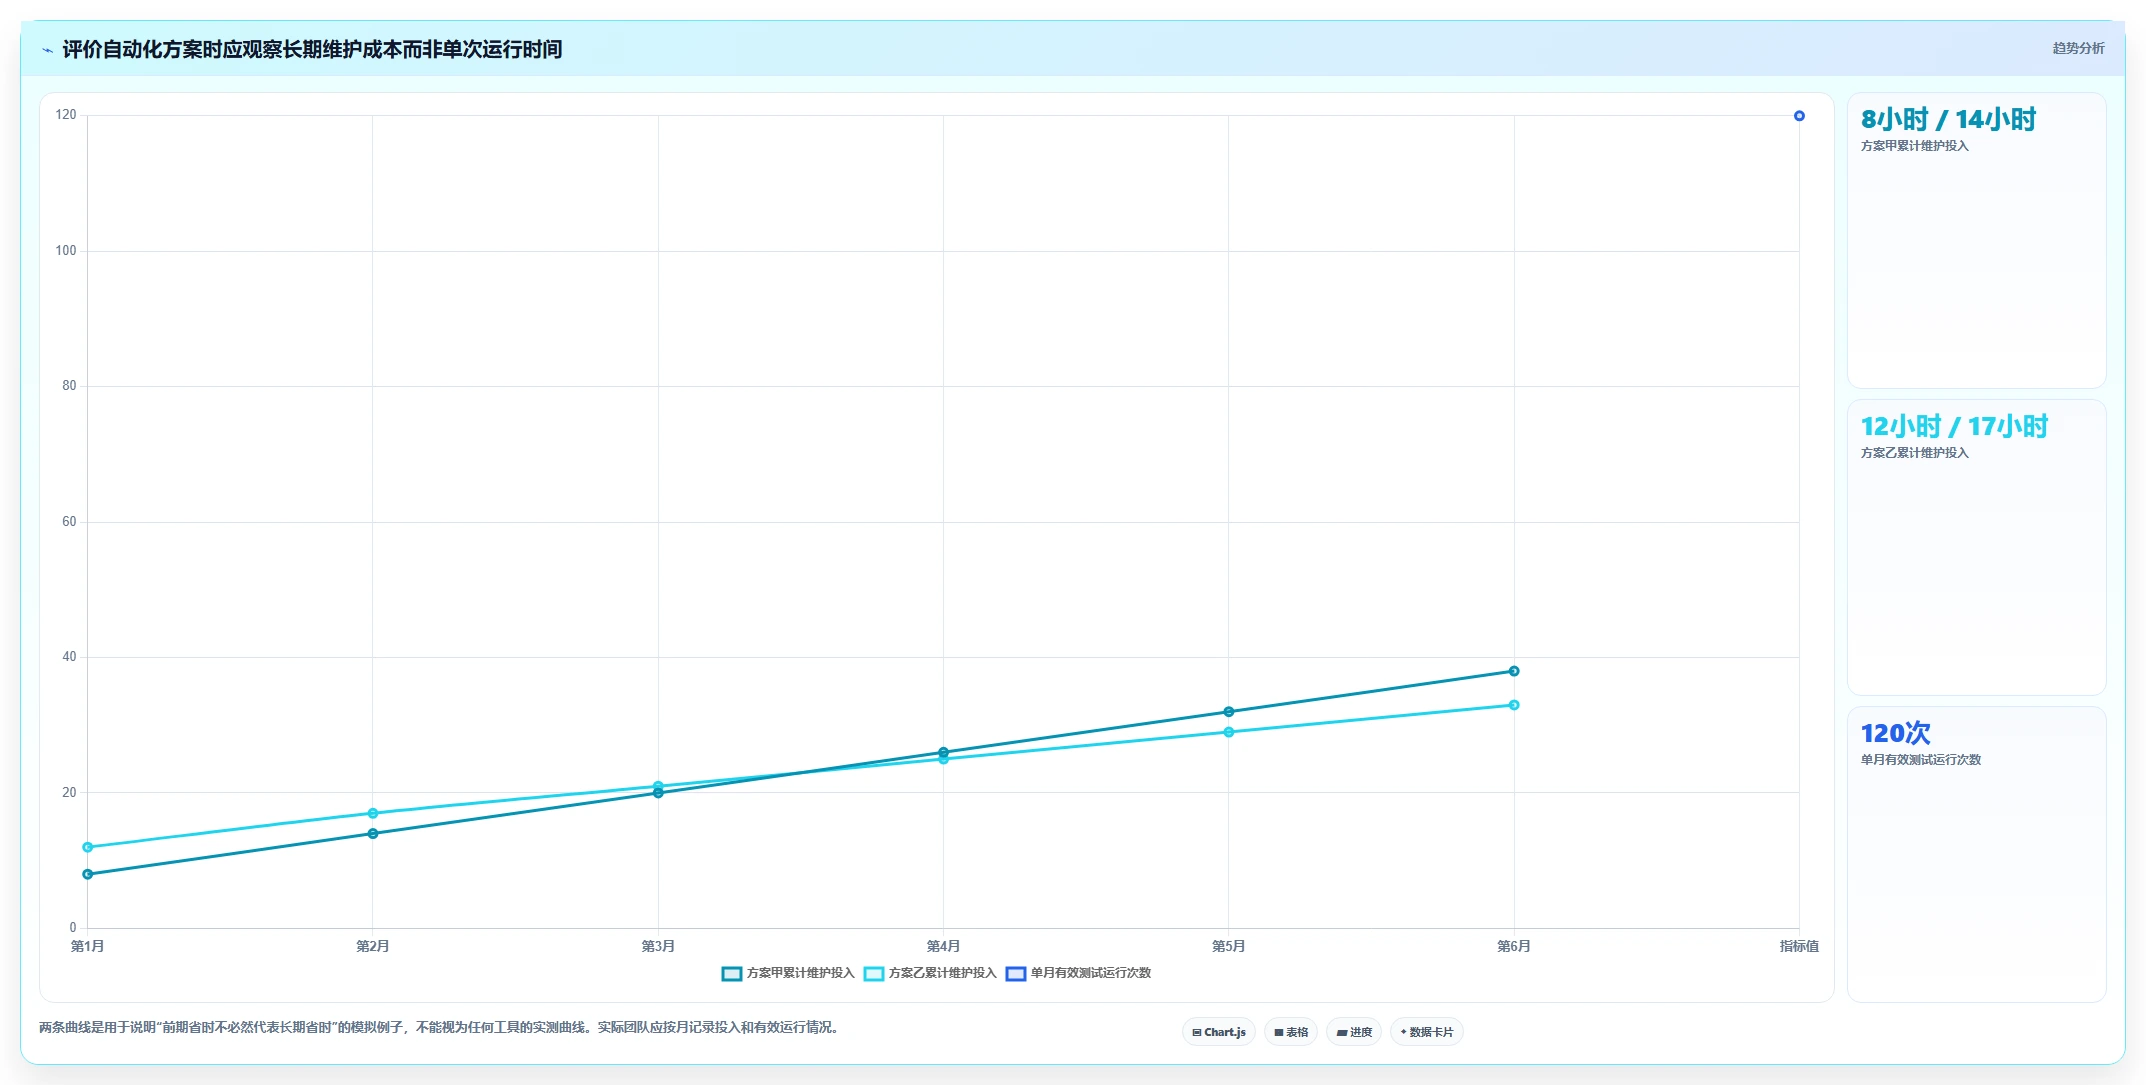Click the chart title 评价自动化方案时应观察长期维护成本
2146x1085 pixels.
click(x=312, y=49)
